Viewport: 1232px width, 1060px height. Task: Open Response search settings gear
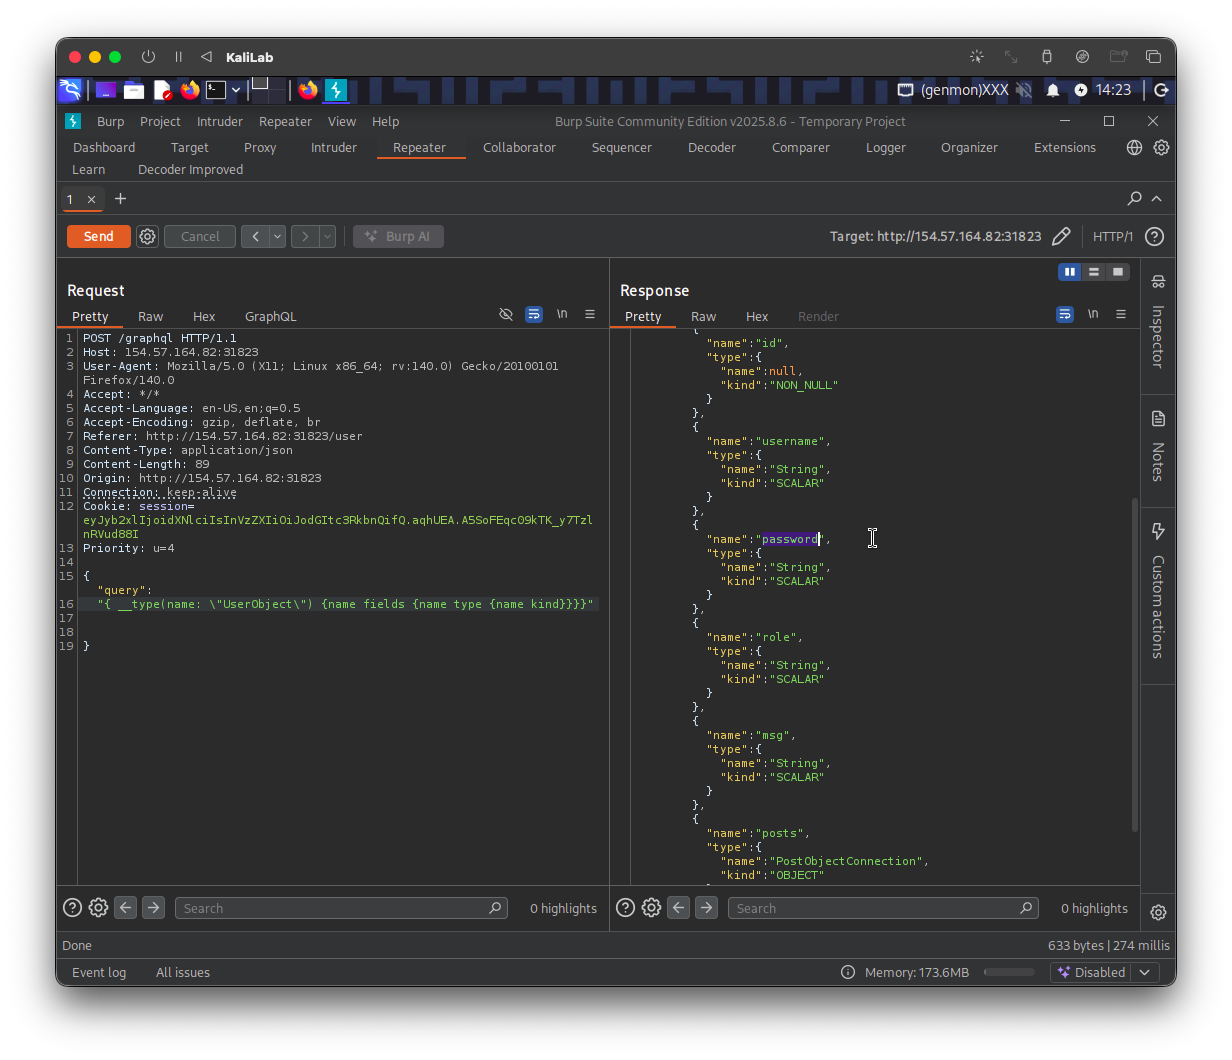[x=651, y=908]
